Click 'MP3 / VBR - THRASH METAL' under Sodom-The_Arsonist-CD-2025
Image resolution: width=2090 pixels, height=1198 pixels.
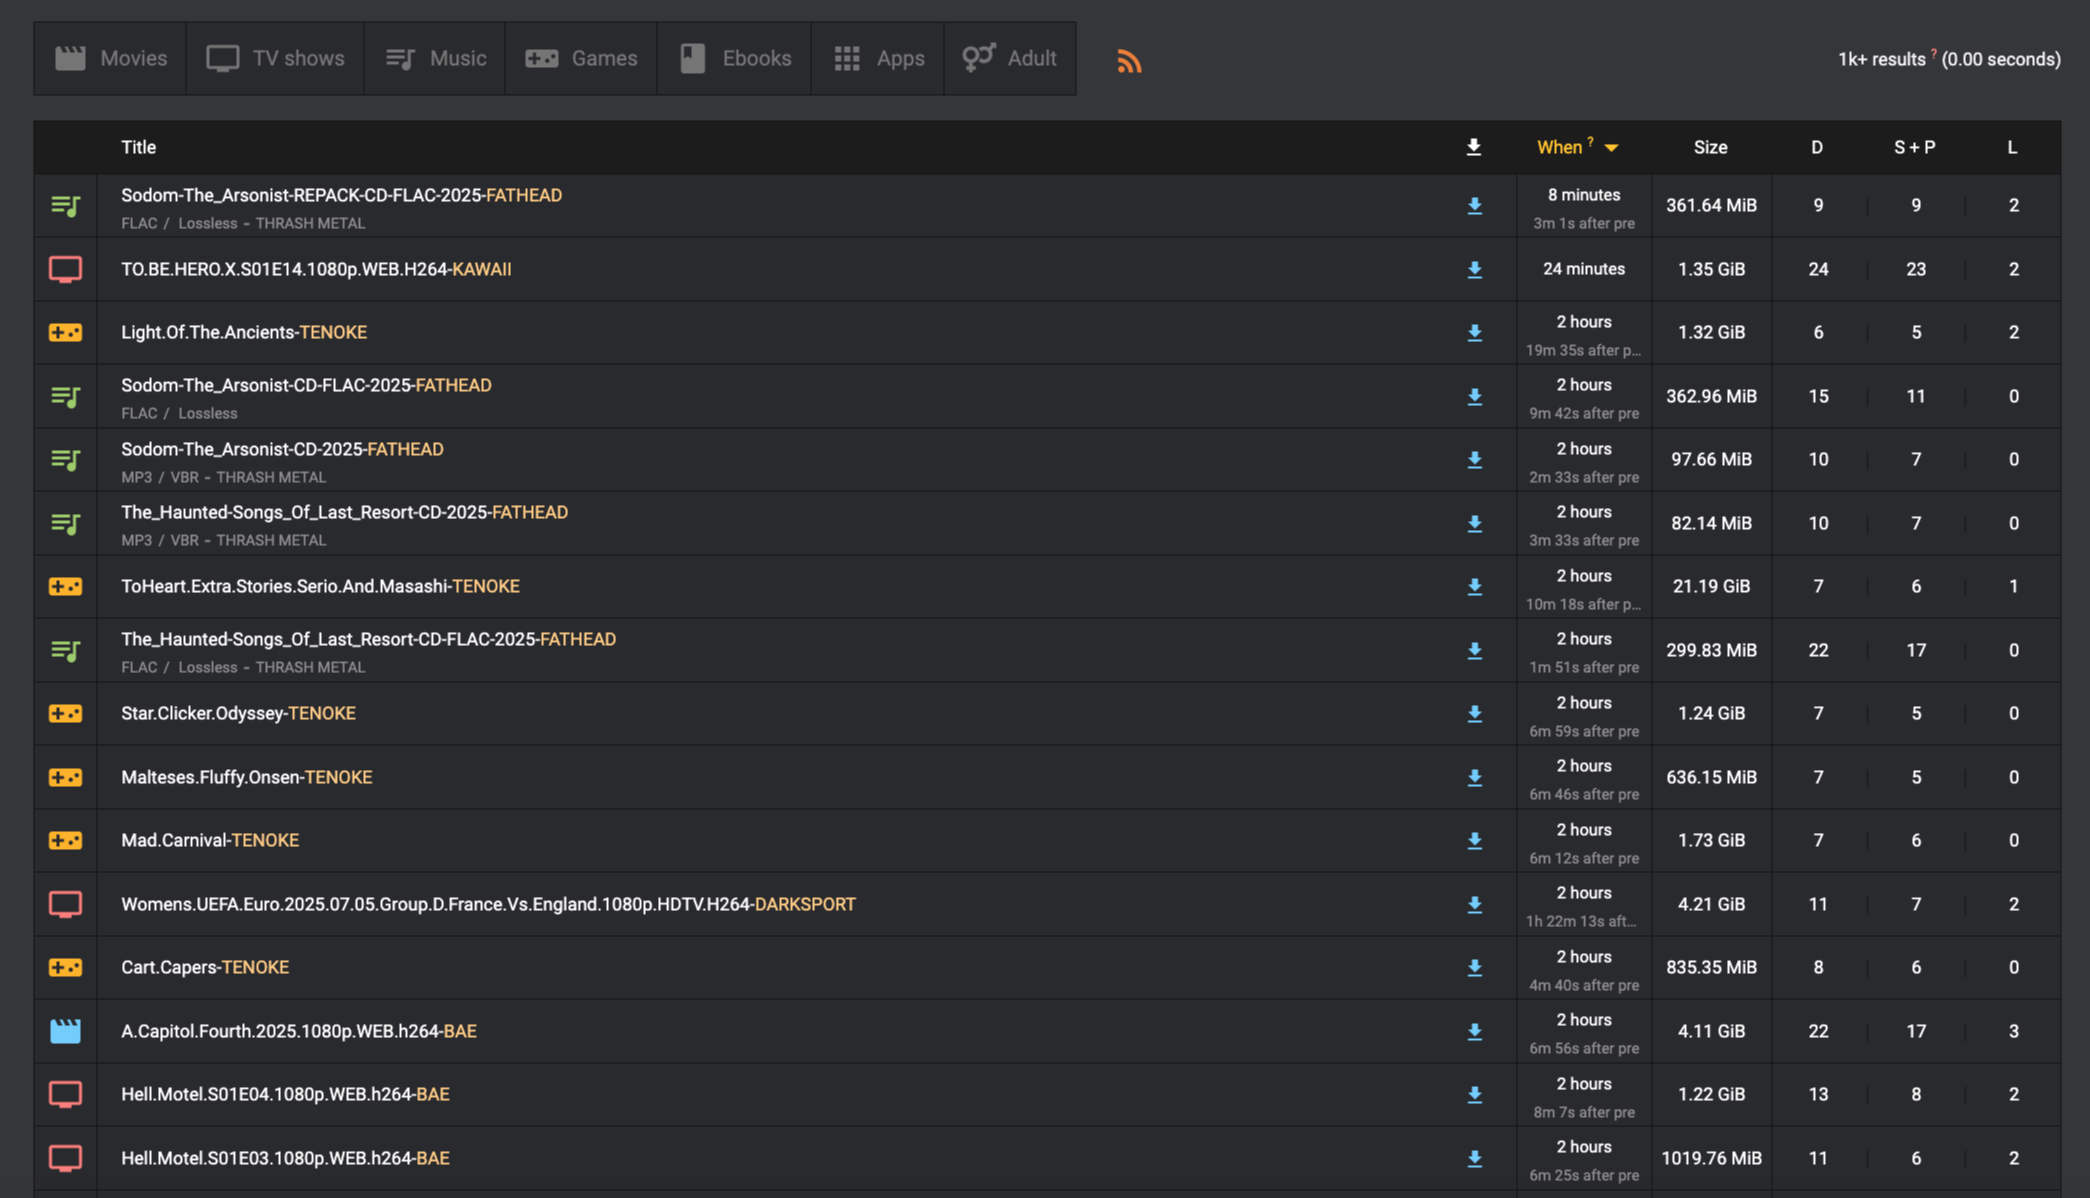[x=223, y=477]
